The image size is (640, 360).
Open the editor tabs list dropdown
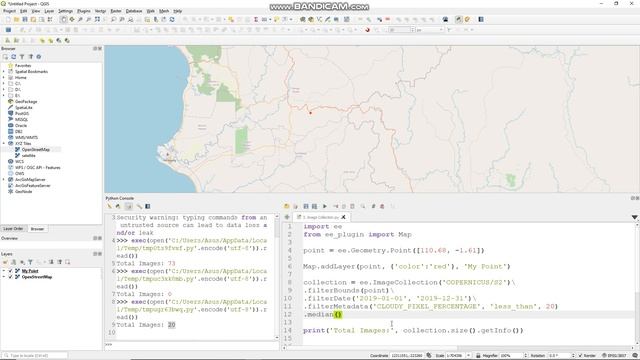634,217
